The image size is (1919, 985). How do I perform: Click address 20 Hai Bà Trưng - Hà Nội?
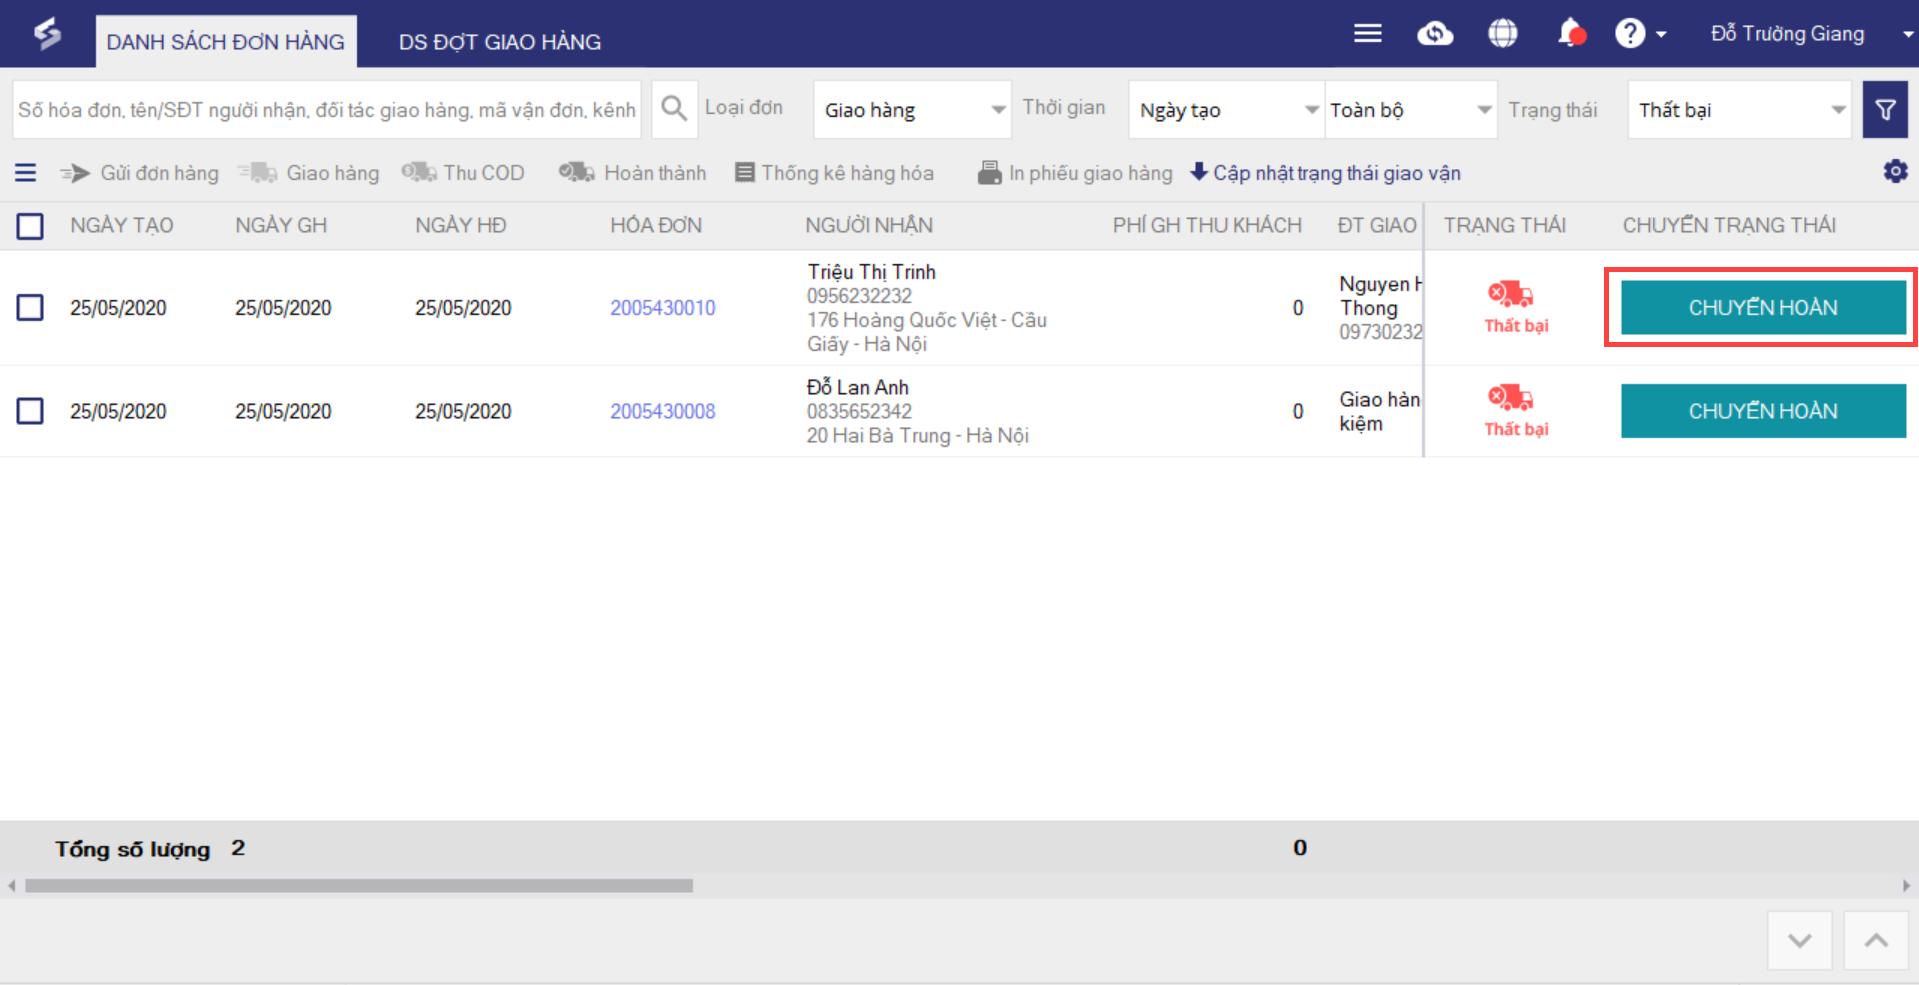(918, 435)
